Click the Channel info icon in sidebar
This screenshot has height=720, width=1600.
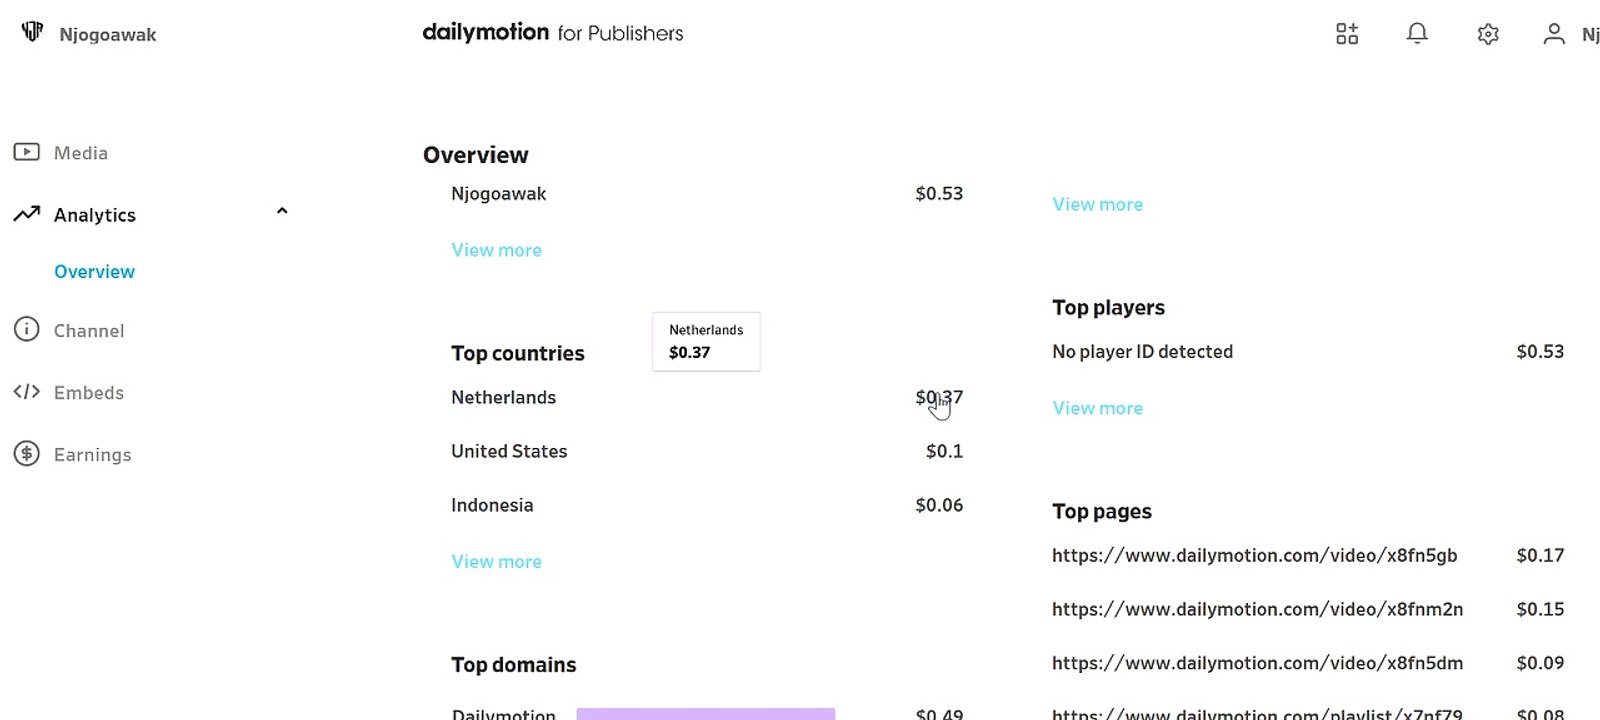(x=26, y=329)
